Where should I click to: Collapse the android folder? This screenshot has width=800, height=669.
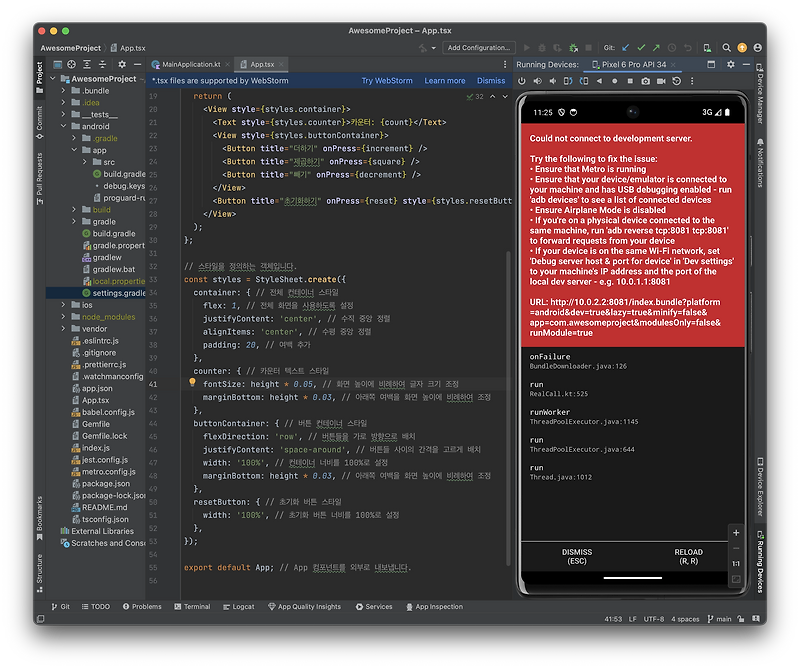pyautogui.click(x=63, y=126)
